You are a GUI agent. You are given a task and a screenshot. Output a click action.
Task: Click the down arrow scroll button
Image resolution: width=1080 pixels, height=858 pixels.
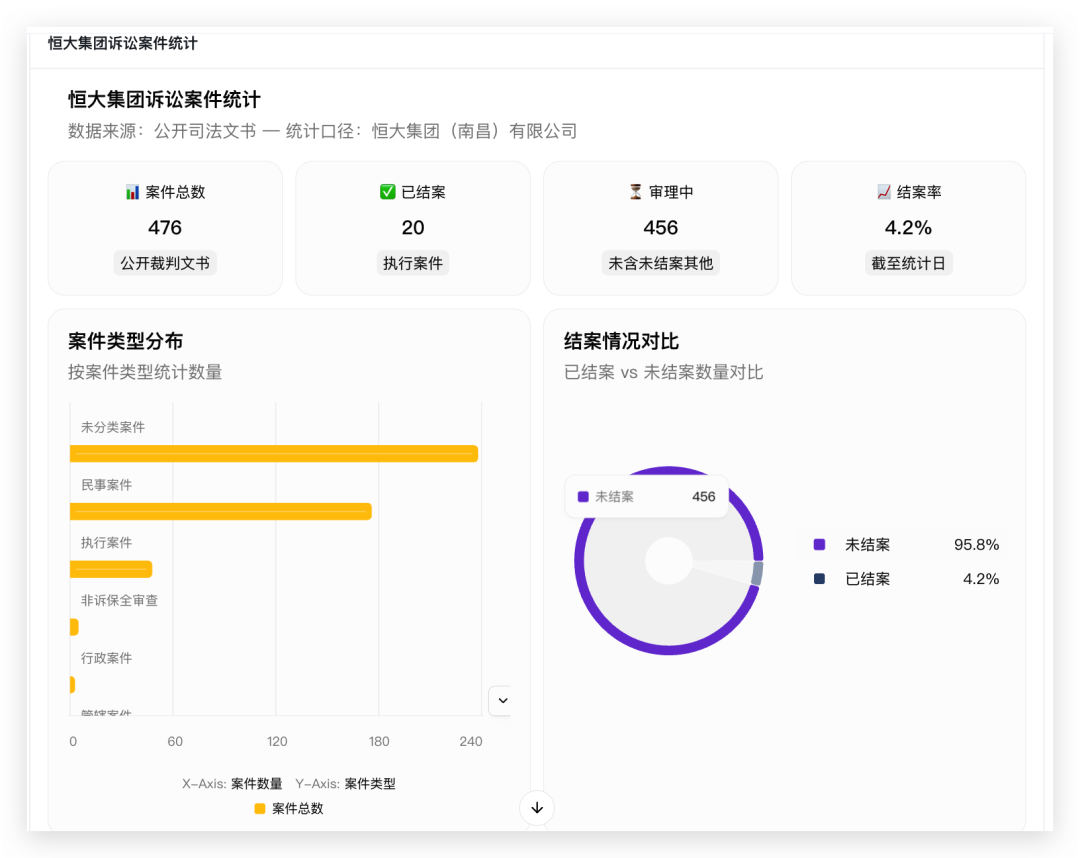[x=537, y=808]
